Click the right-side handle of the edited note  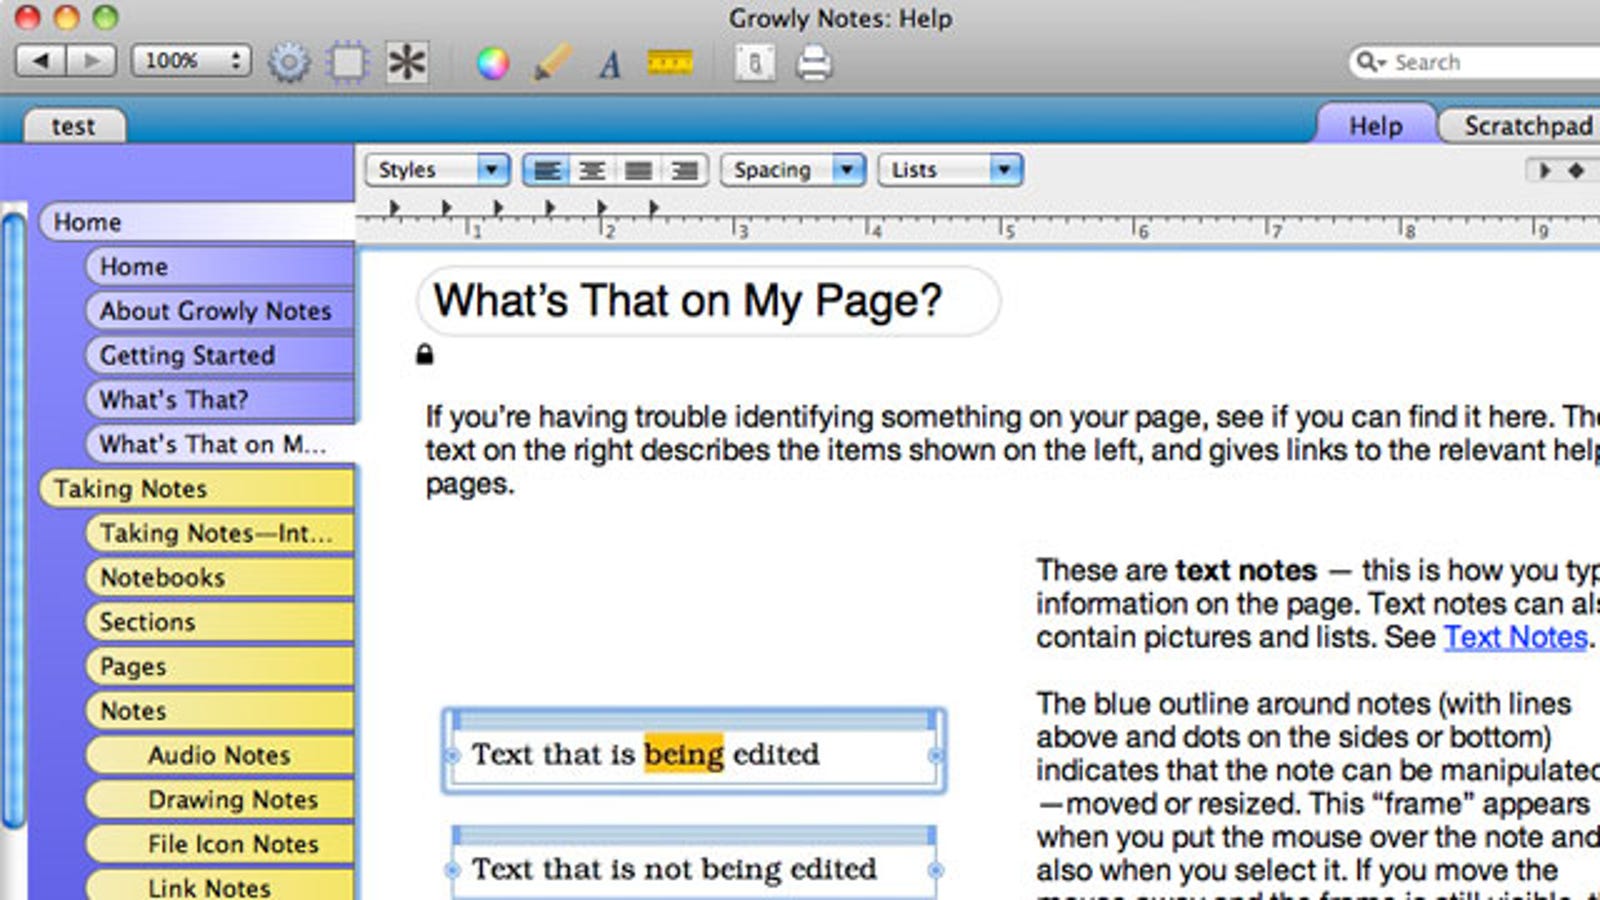pos(936,756)
